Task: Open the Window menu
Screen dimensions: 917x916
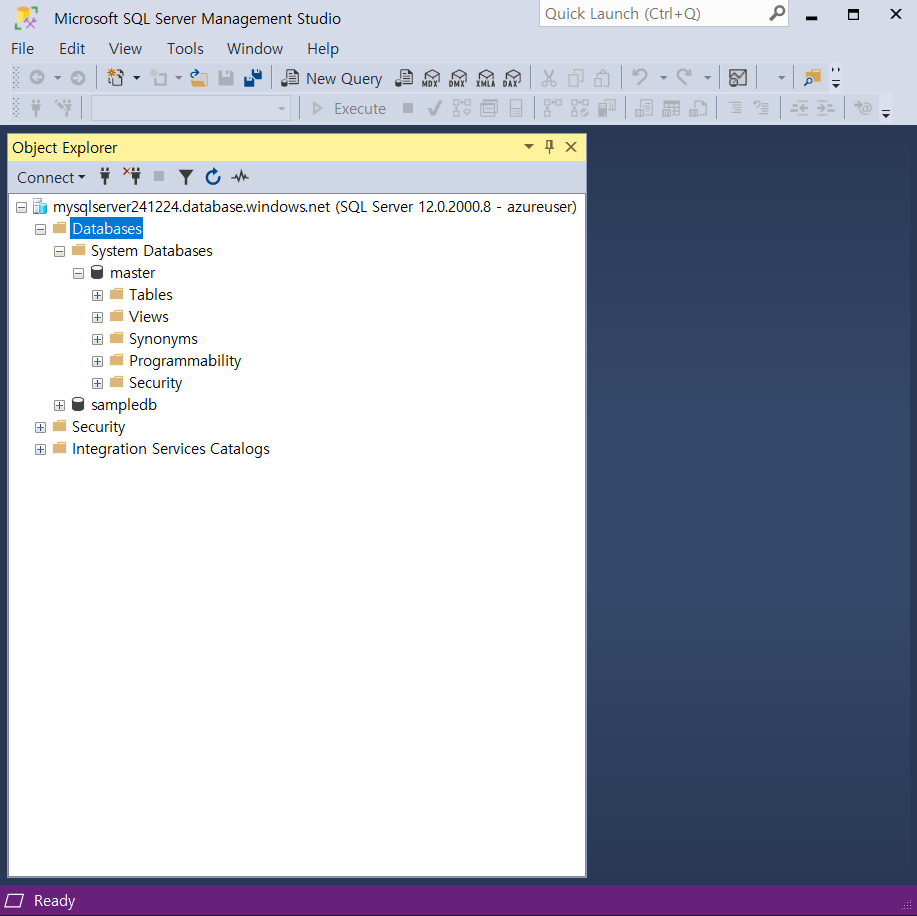Action: click(x=255, y=49)
